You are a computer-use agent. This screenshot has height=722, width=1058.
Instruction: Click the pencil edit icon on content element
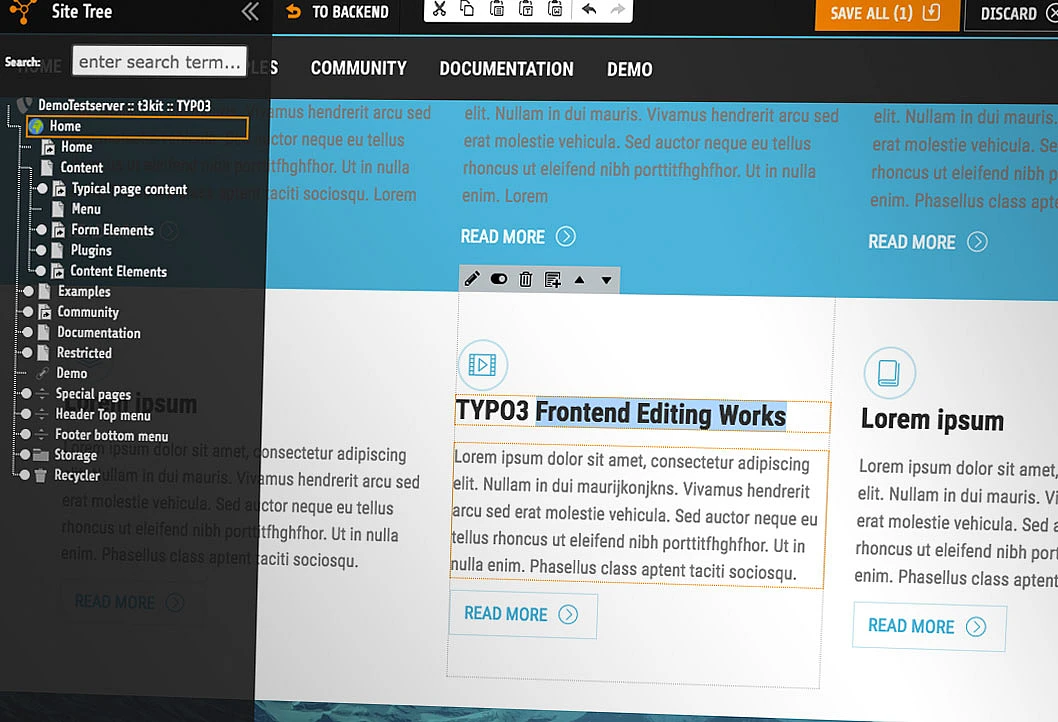(472, 280)
